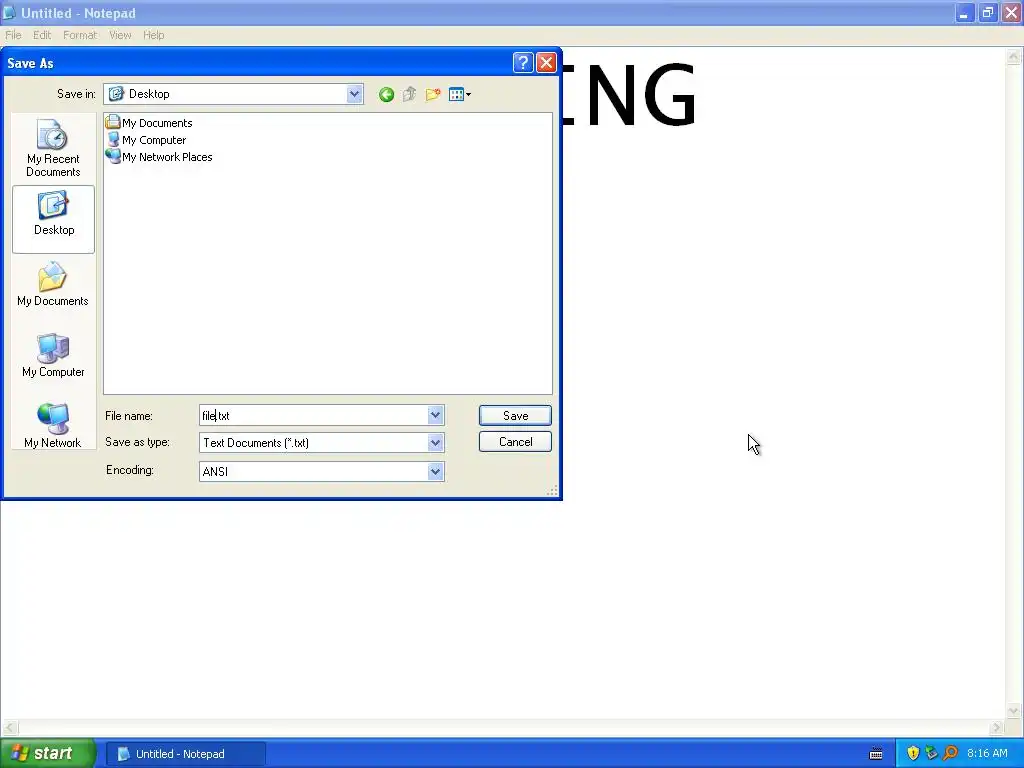Select Desktop in the places bar
Viewport: 1024px width, 768px height.
click(54, 219)
